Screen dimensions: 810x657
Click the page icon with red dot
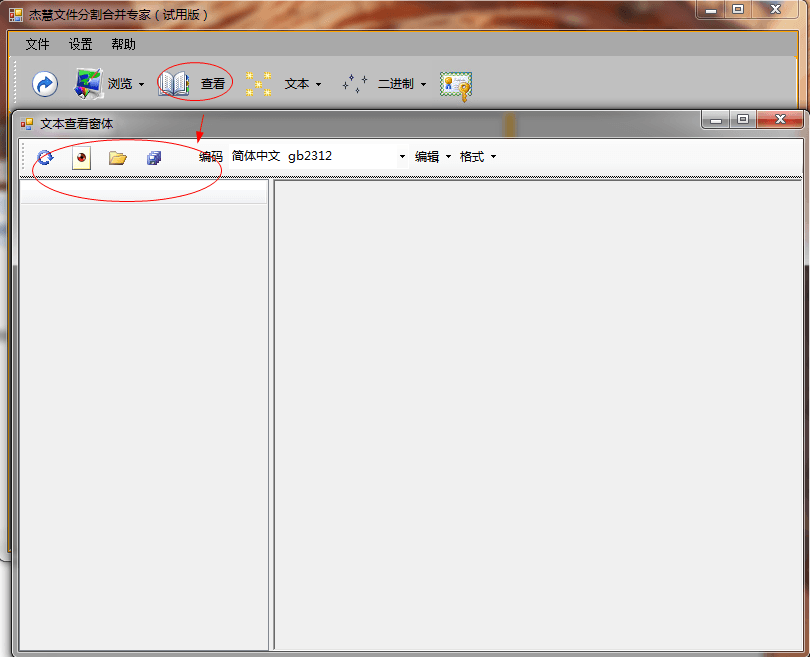(x=81, y=157)
